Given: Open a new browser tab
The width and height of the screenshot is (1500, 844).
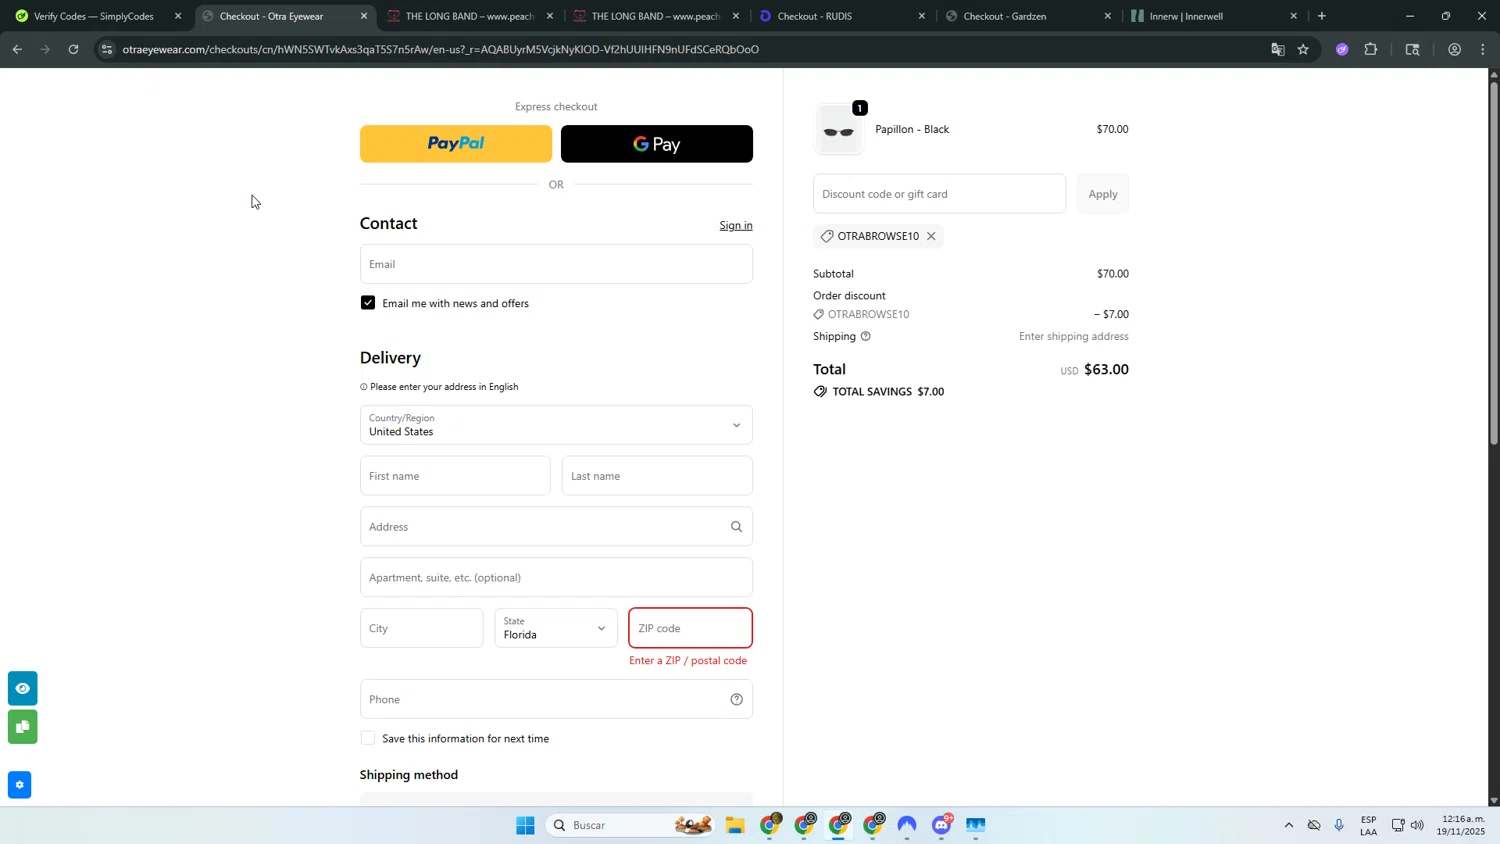Looking at the screenshot, I should click(x=1322, y=16).
